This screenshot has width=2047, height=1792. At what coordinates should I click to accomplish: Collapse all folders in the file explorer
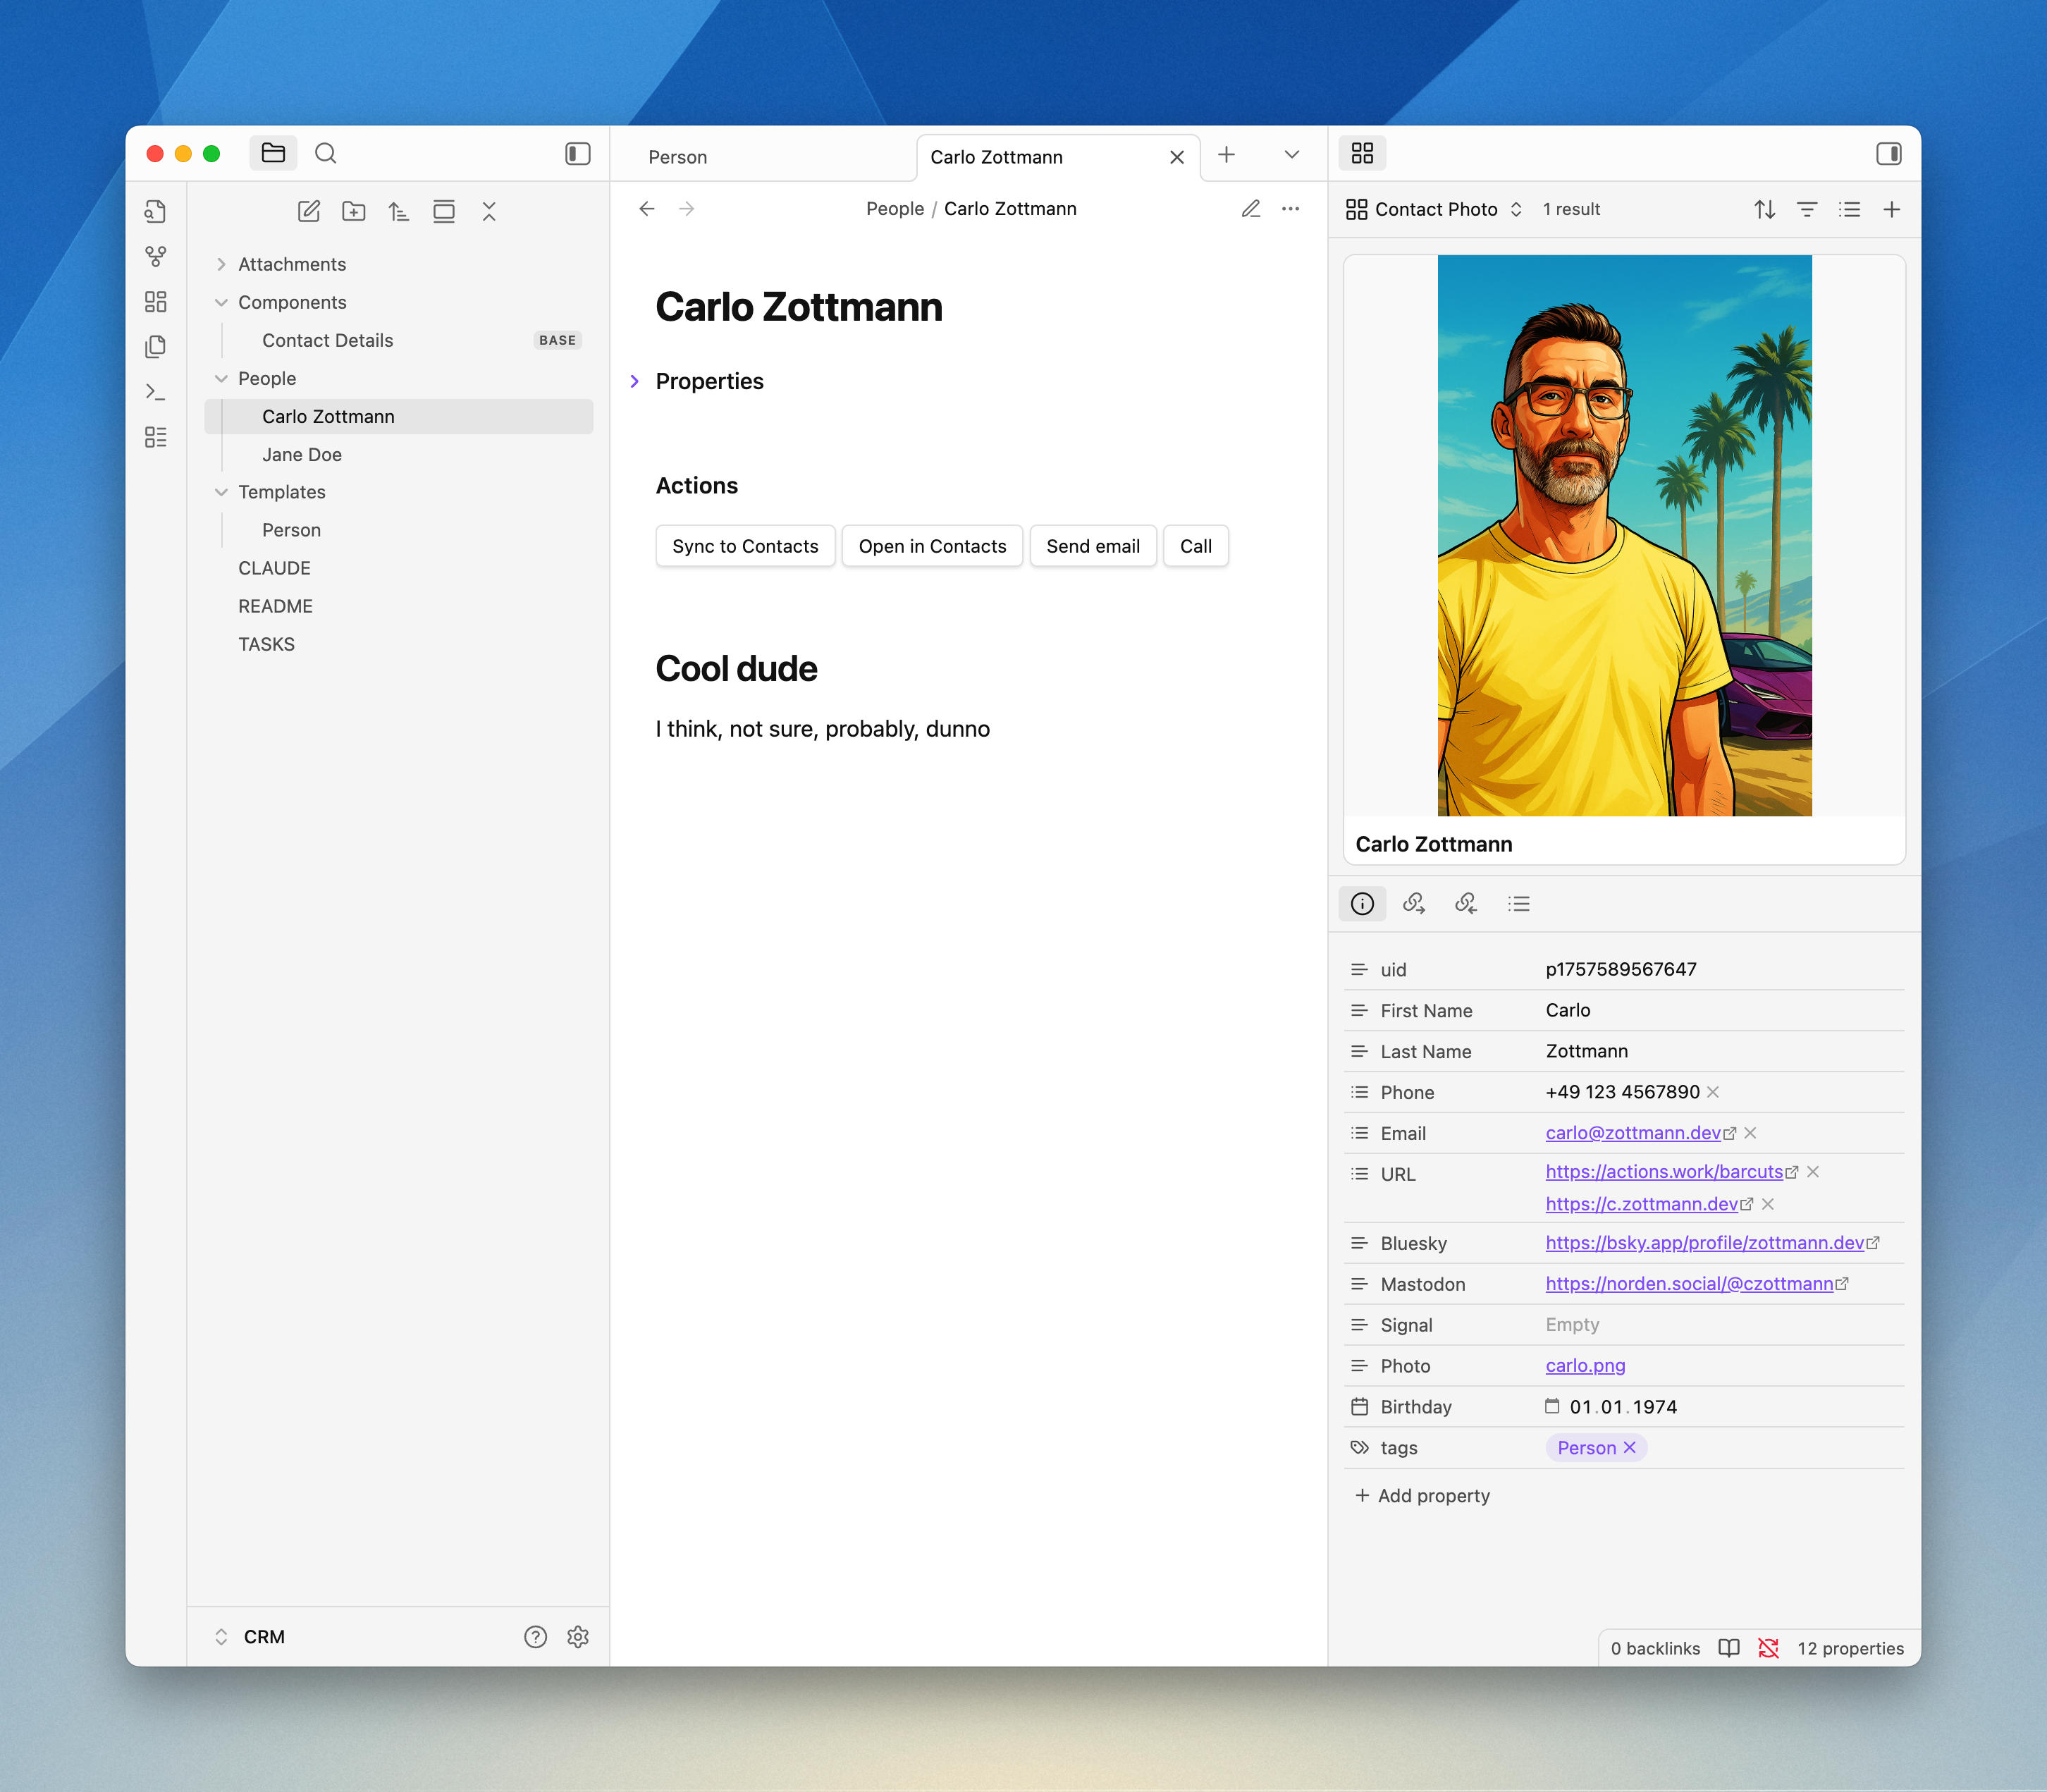(x=489, y=211)
